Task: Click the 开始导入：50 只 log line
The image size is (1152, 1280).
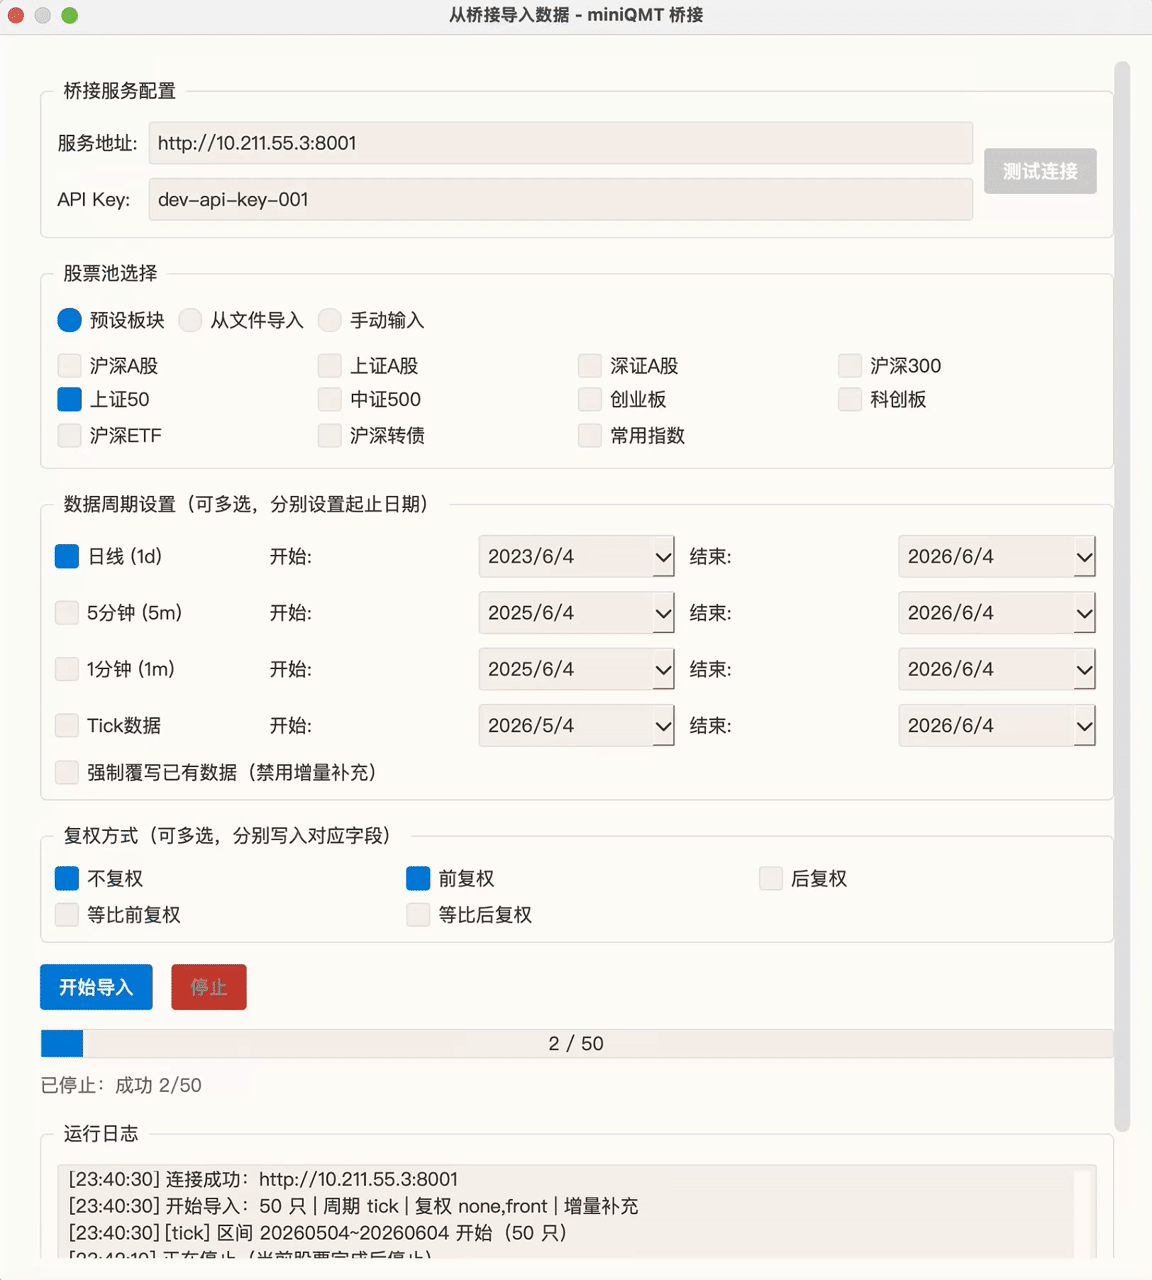Action: [x=353, y=1206]
